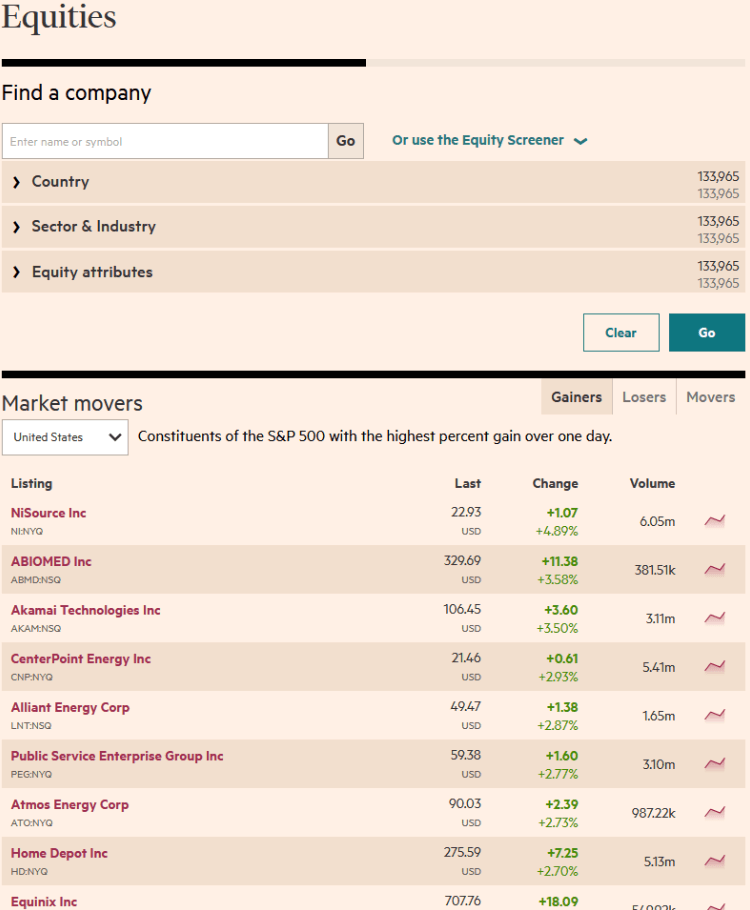Screen dimensions: 750x910
Task: Expand the Country filter section
Action: coord(60,182)
